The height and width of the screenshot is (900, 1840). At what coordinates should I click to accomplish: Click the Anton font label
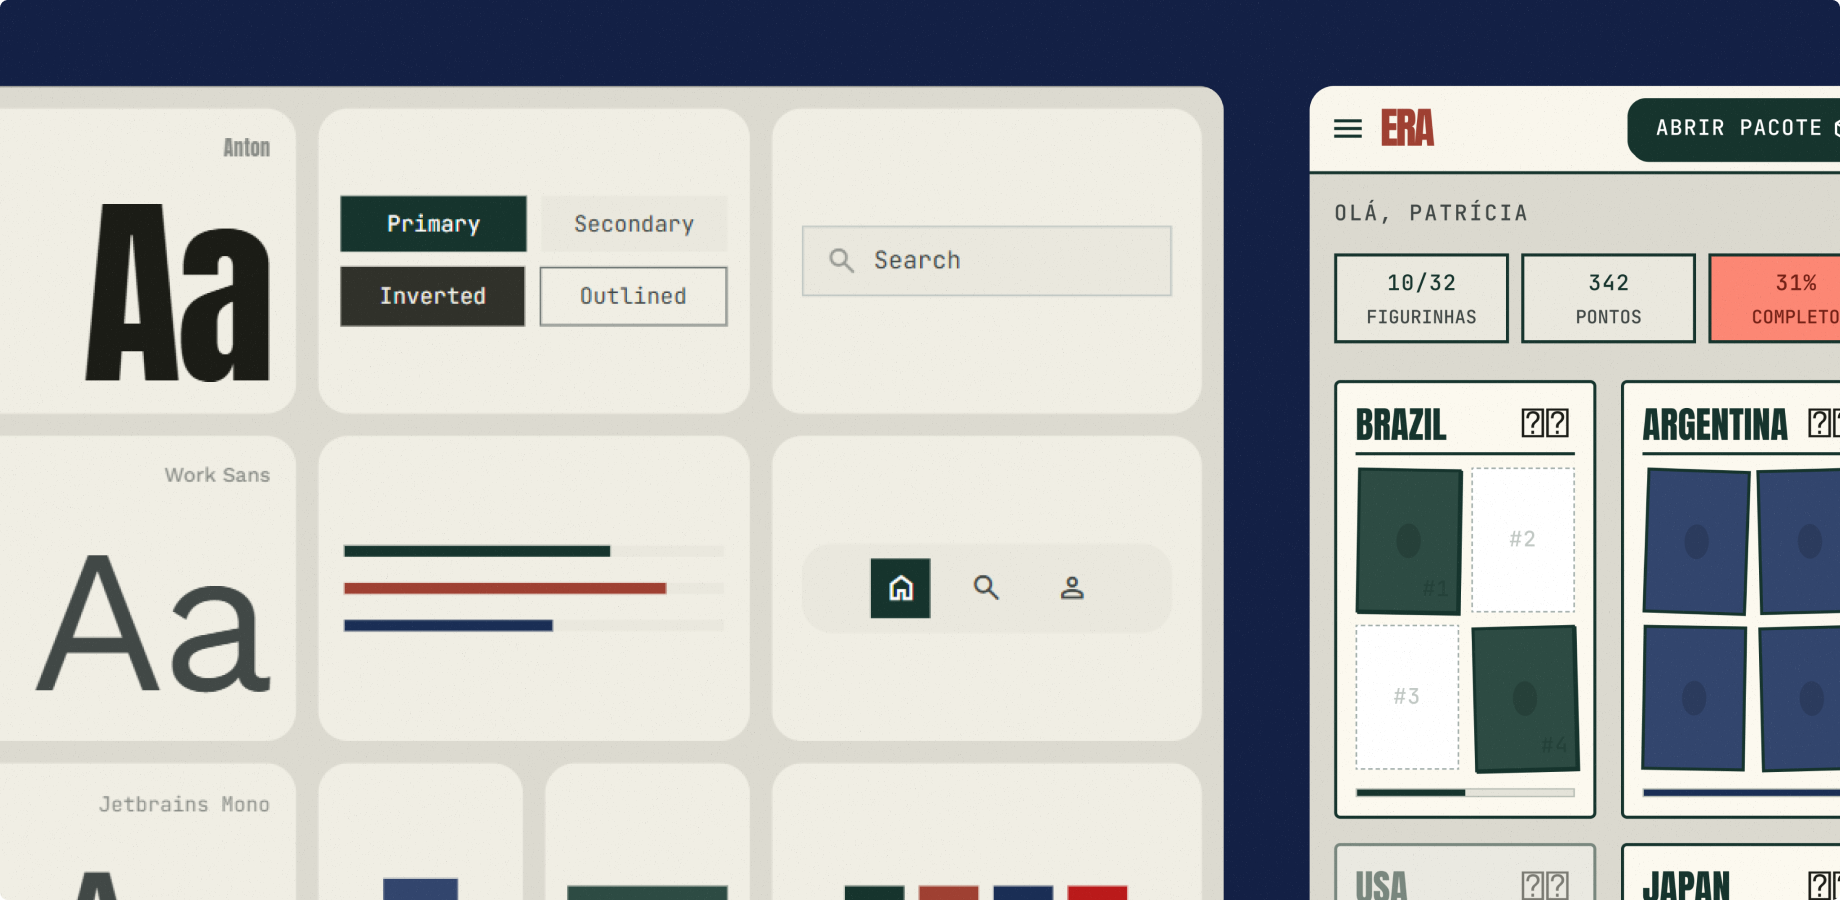click(246, 148)
